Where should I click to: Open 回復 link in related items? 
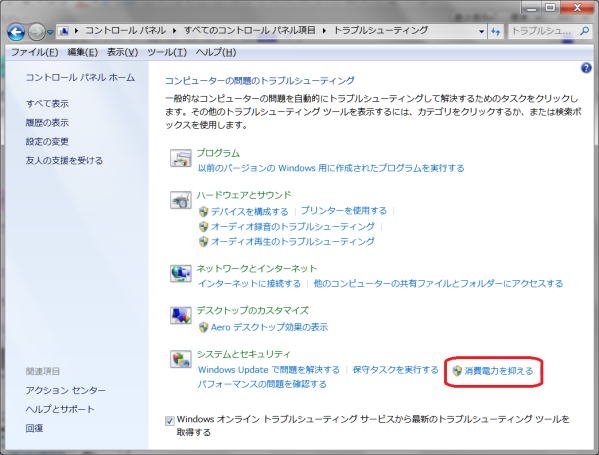click(34, 428)
